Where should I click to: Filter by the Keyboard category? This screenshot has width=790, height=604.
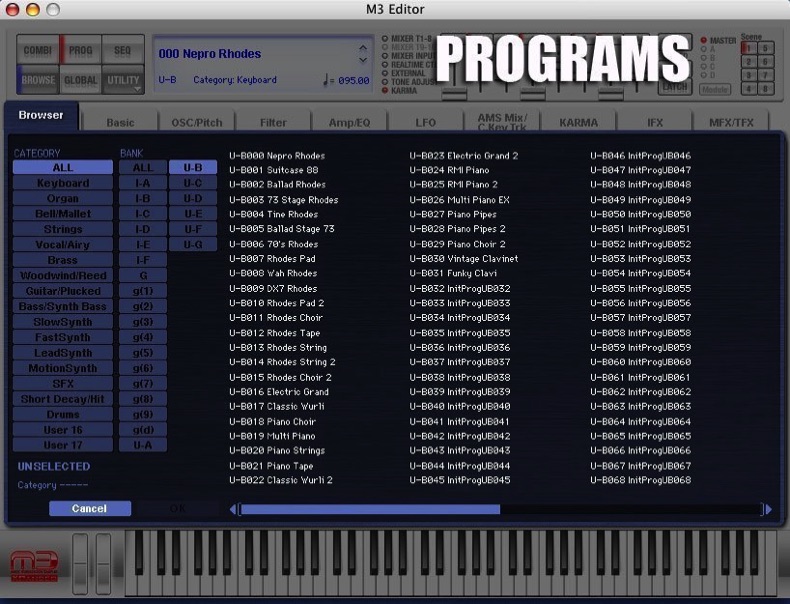click(63, 183)
